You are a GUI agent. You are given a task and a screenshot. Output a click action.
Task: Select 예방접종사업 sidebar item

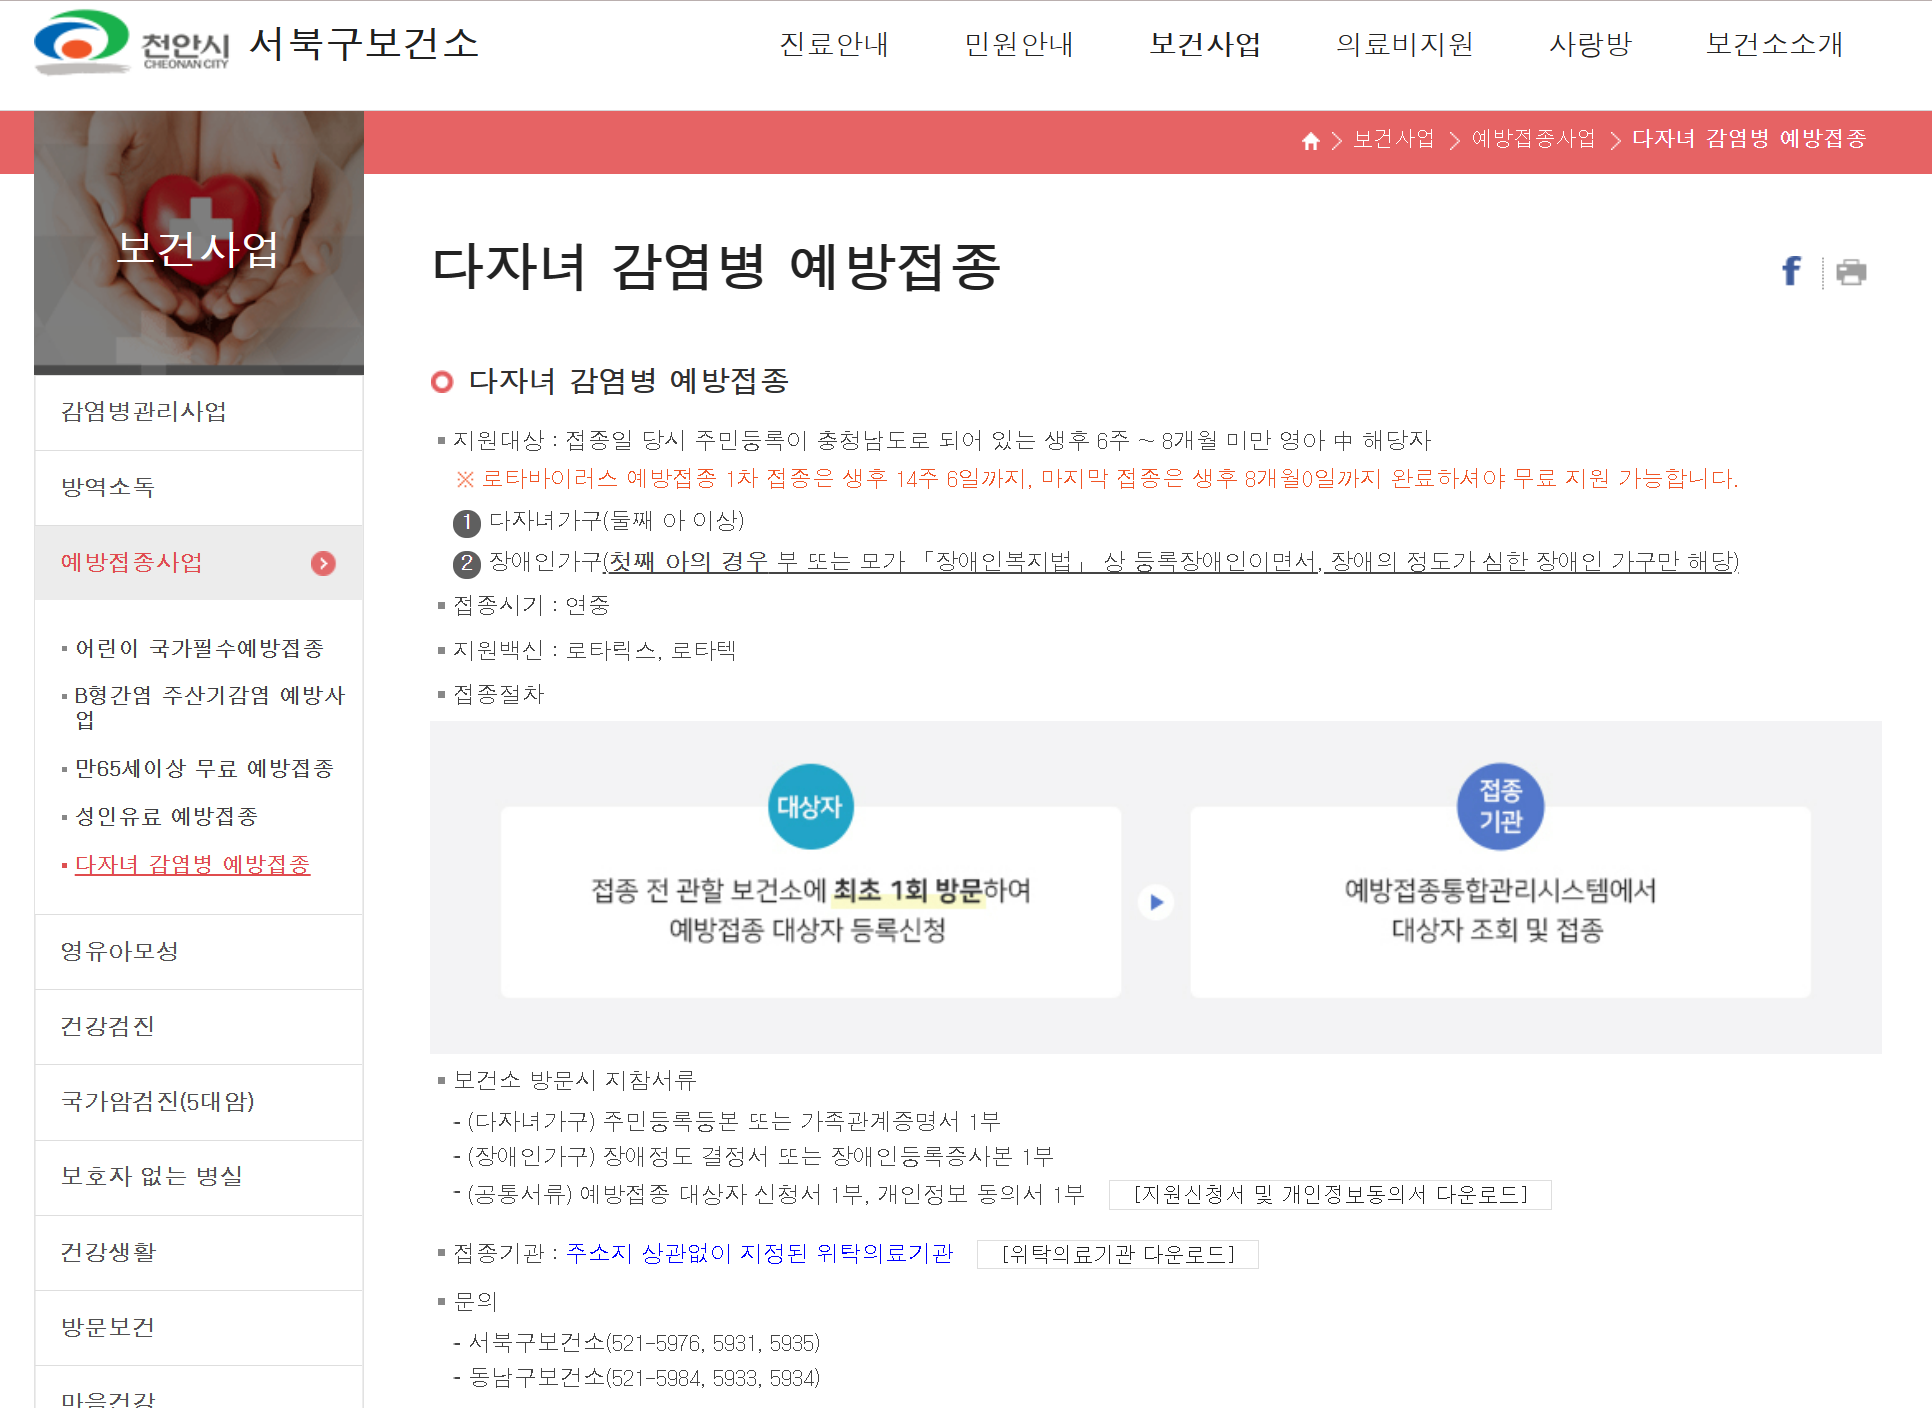click(199, 563)
